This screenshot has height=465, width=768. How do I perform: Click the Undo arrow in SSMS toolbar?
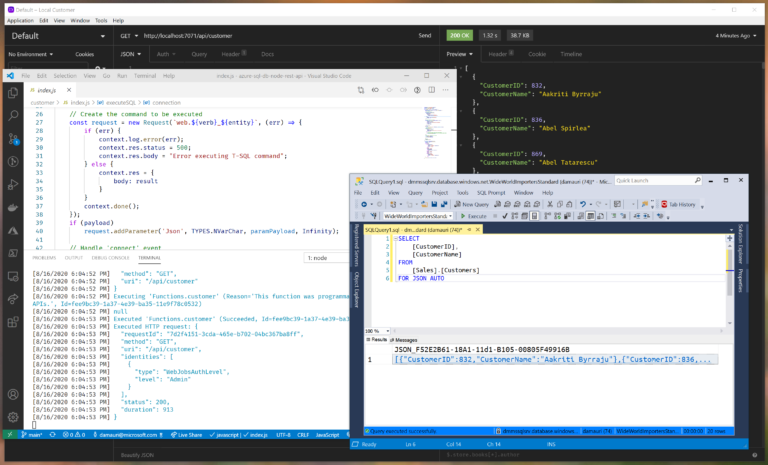coord(582,204)
